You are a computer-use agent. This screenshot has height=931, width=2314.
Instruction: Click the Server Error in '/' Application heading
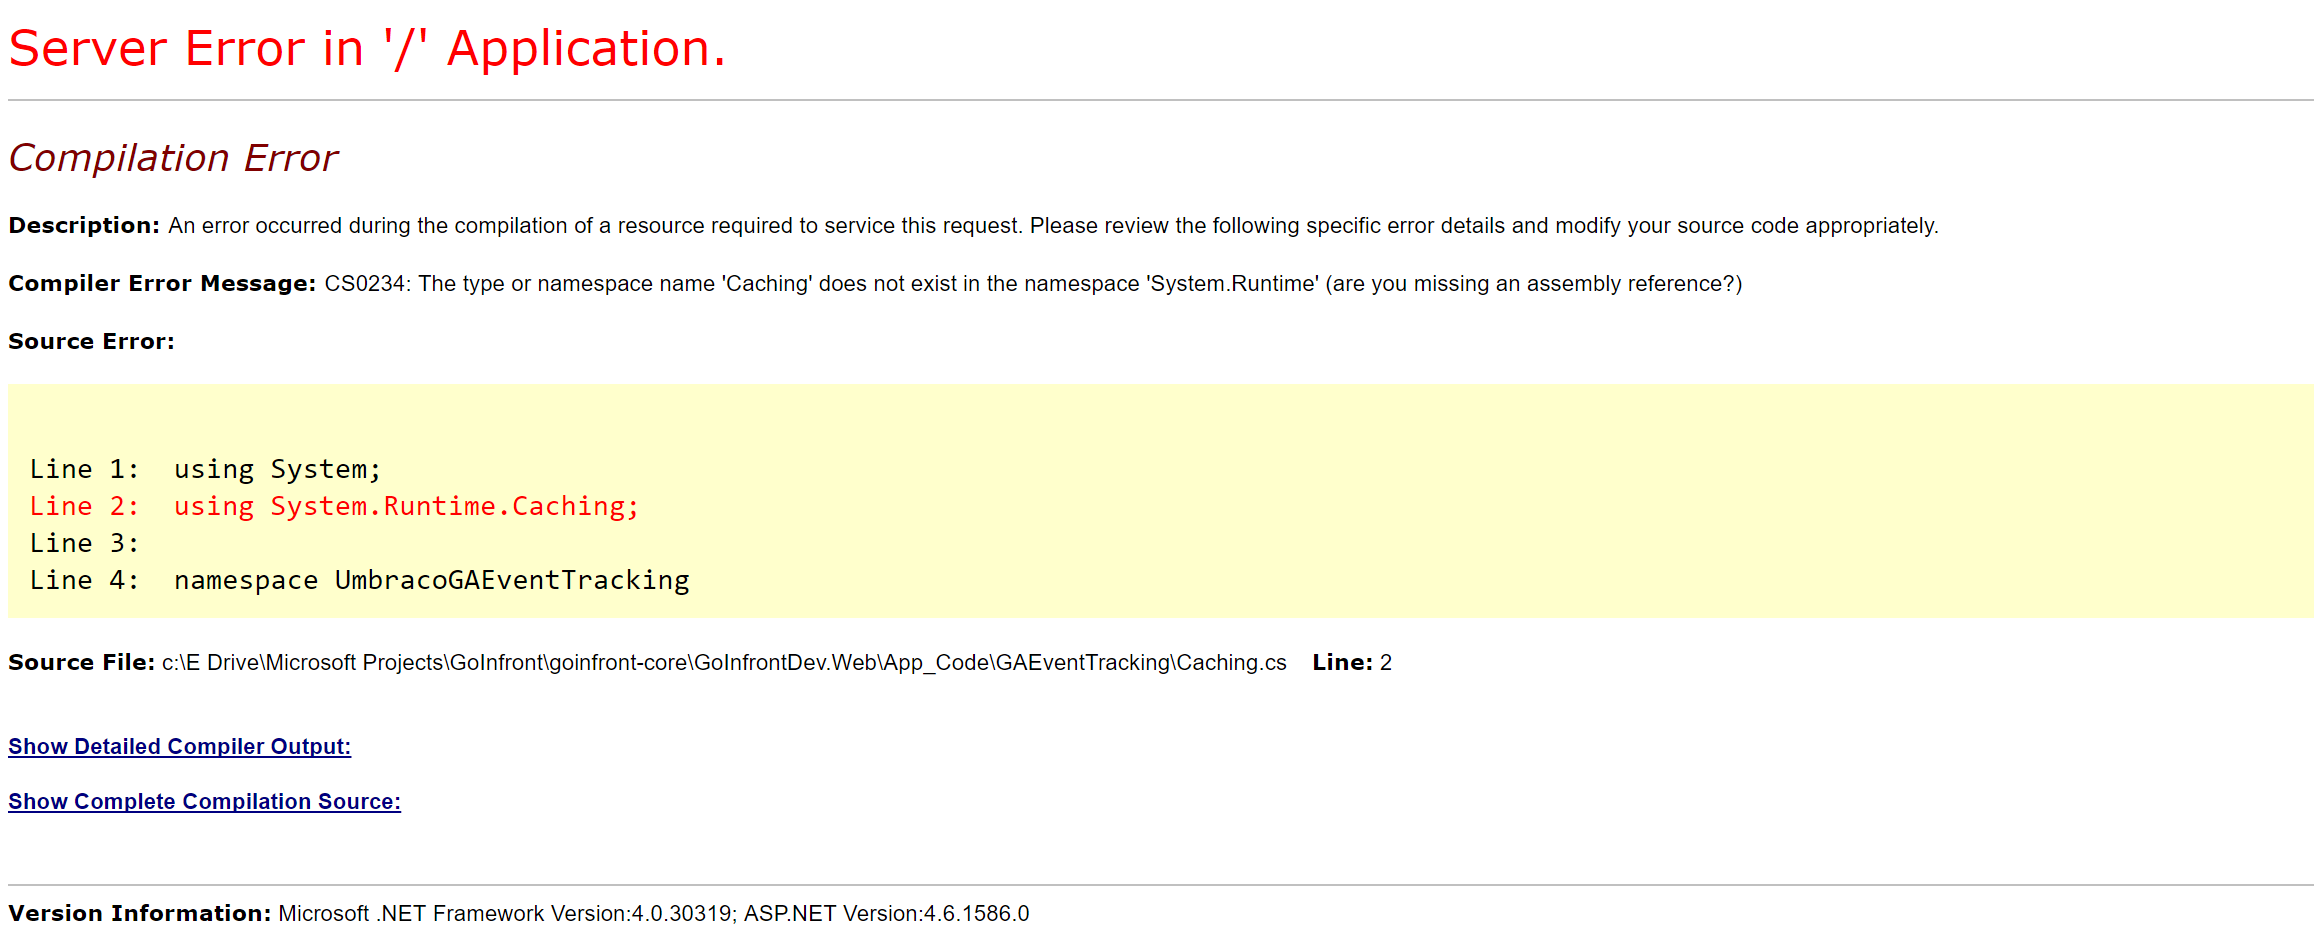(x=366, y=49)
